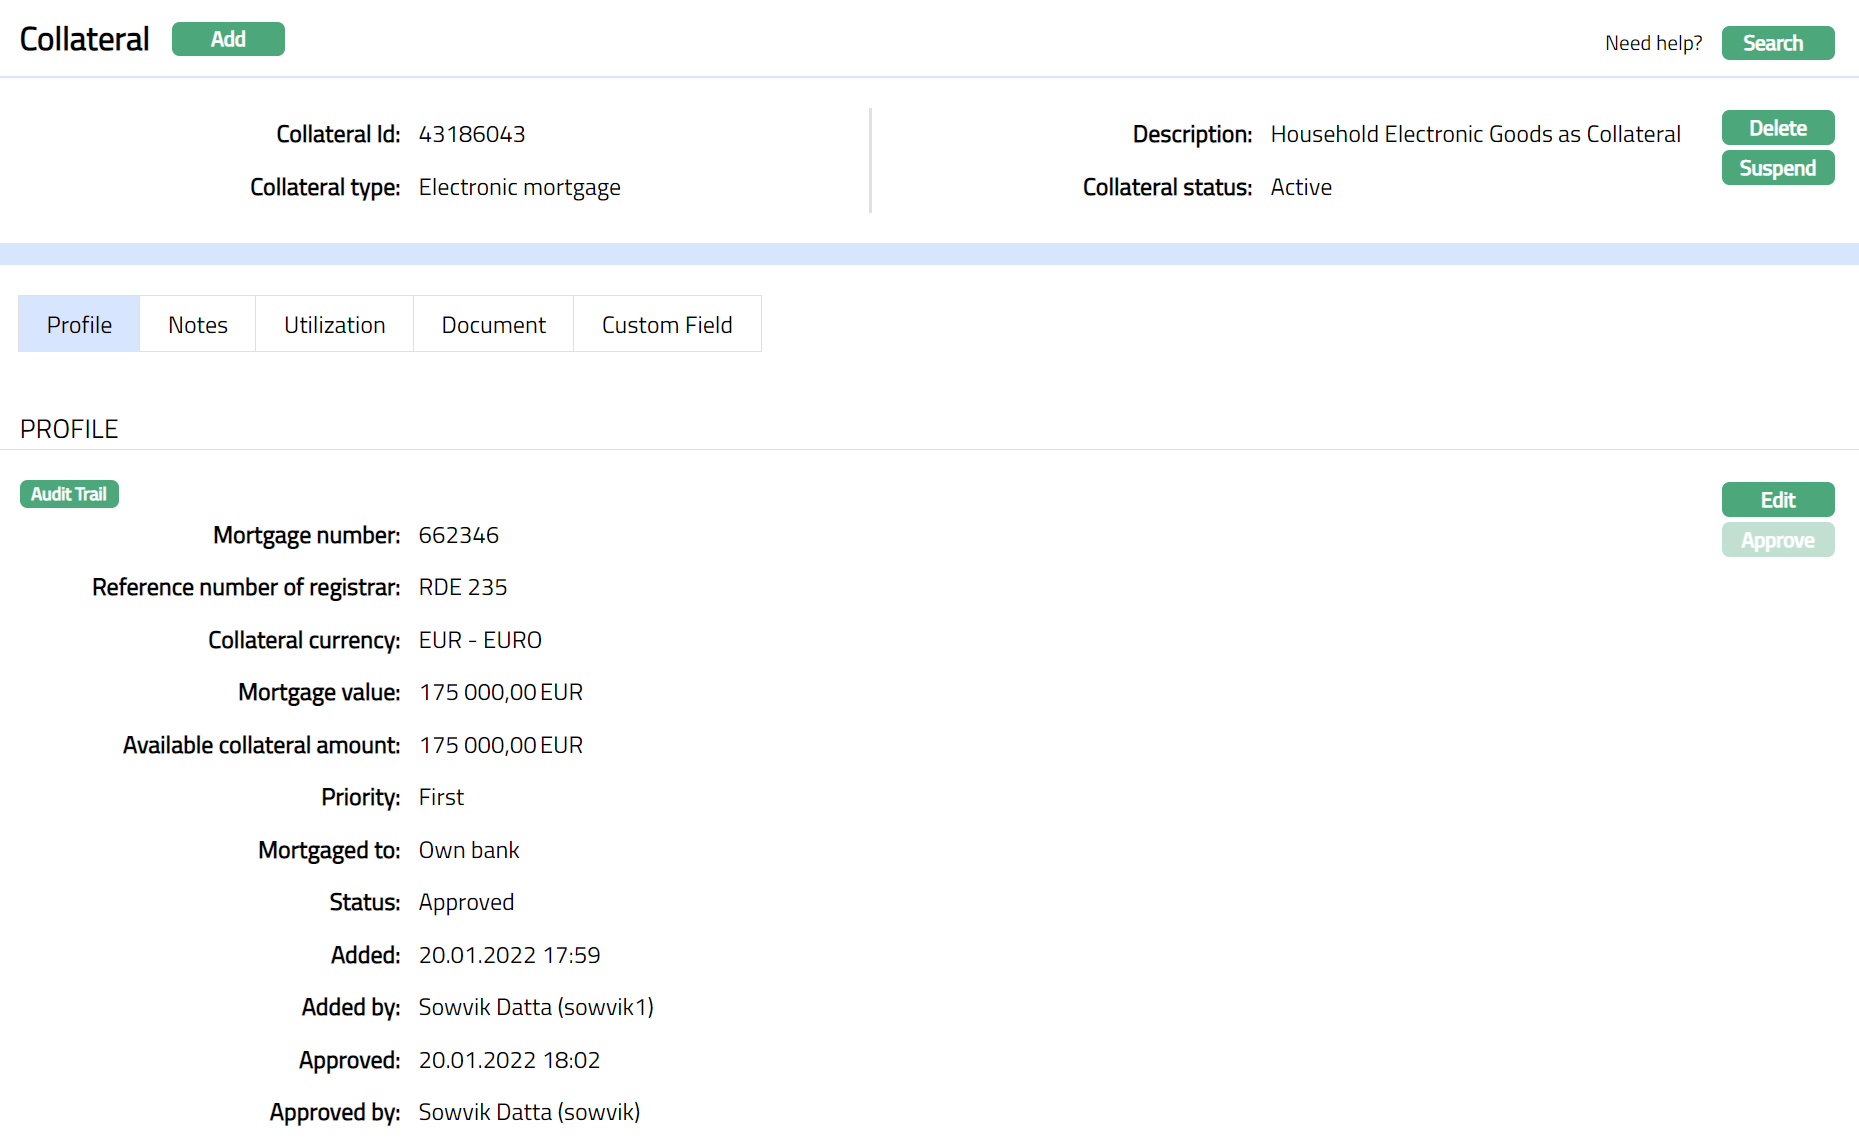Edit the profile details
Screen dimensions: 1859x1147
click(x=1777, y=500)
